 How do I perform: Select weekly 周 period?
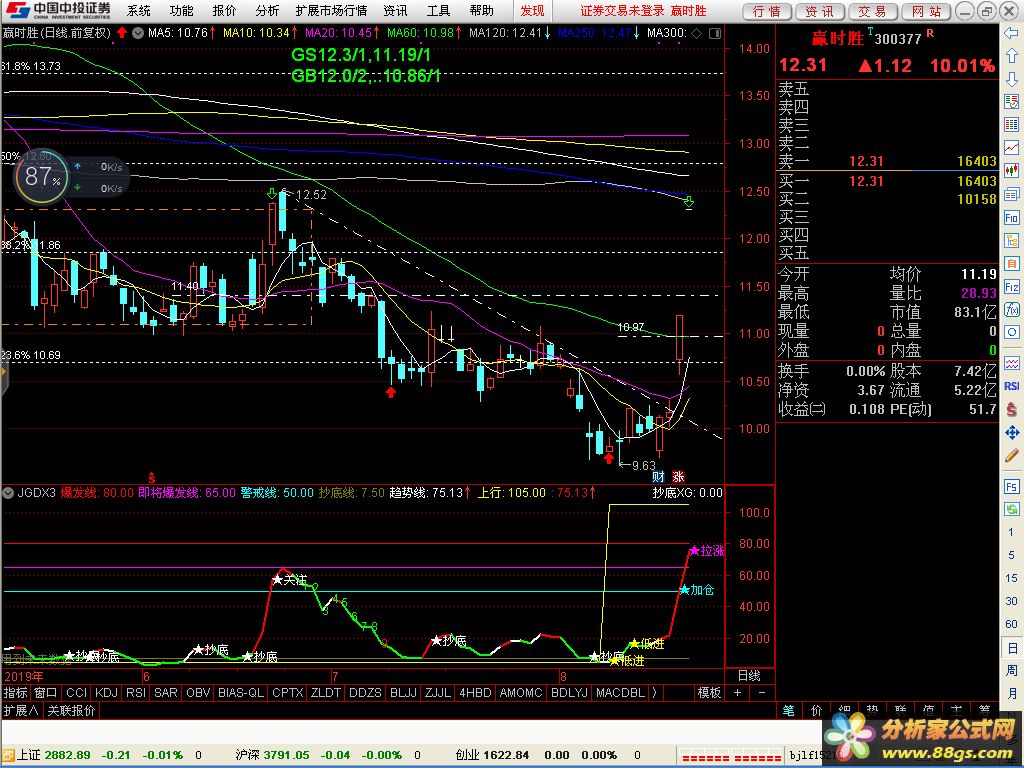point(1011,671)
